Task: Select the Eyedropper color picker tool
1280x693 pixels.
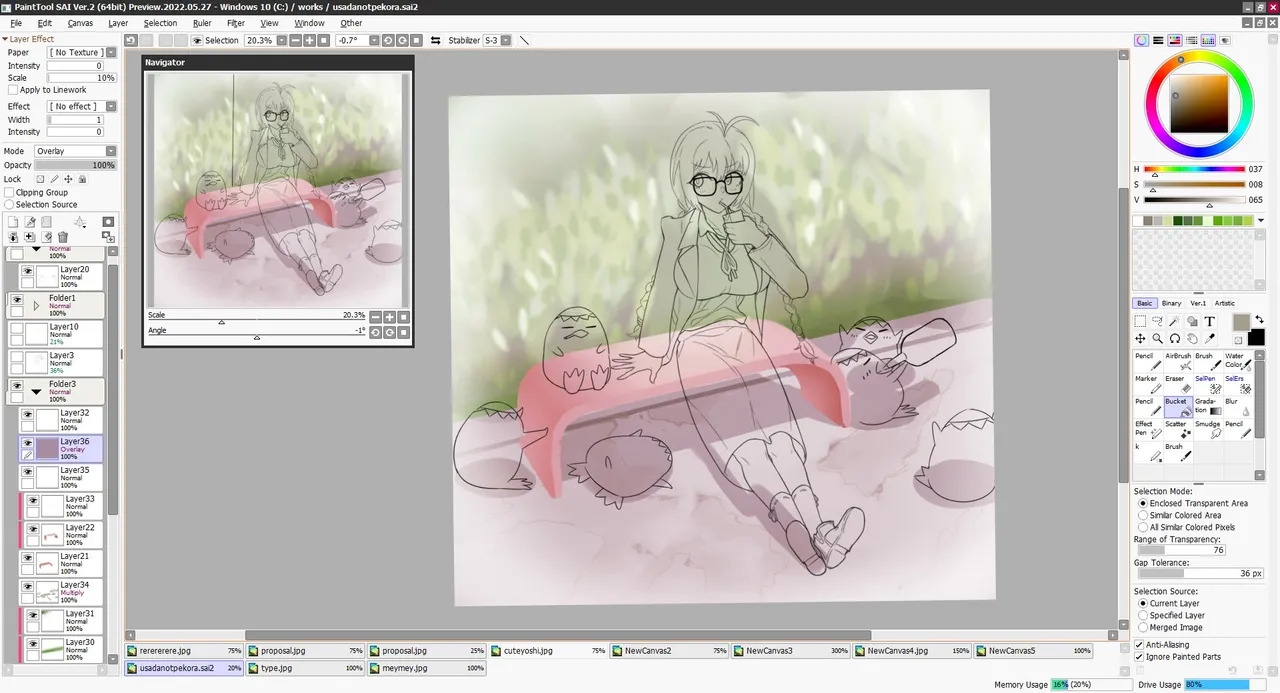Action: coord(1209,339)
